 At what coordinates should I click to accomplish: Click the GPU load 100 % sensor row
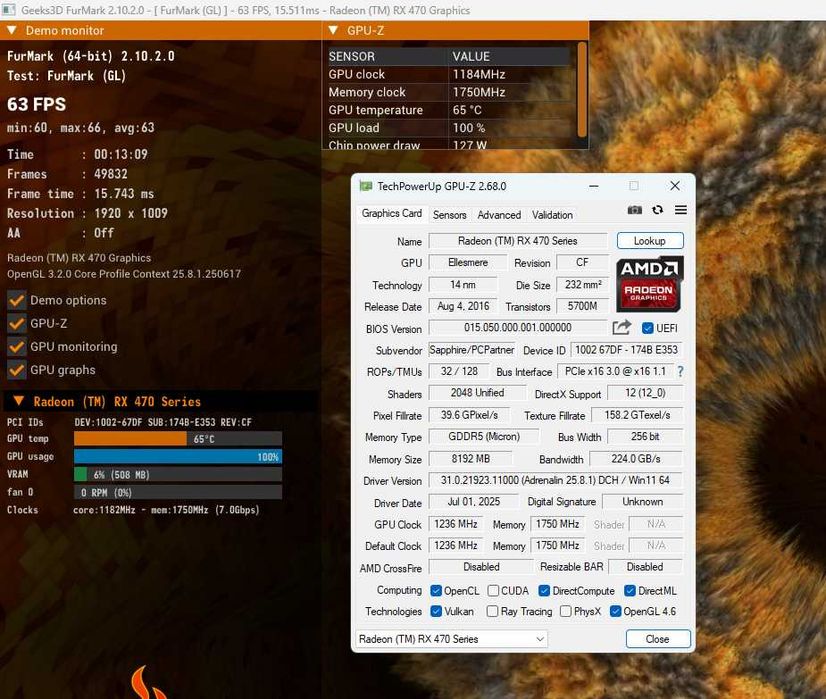coord(450,128)
